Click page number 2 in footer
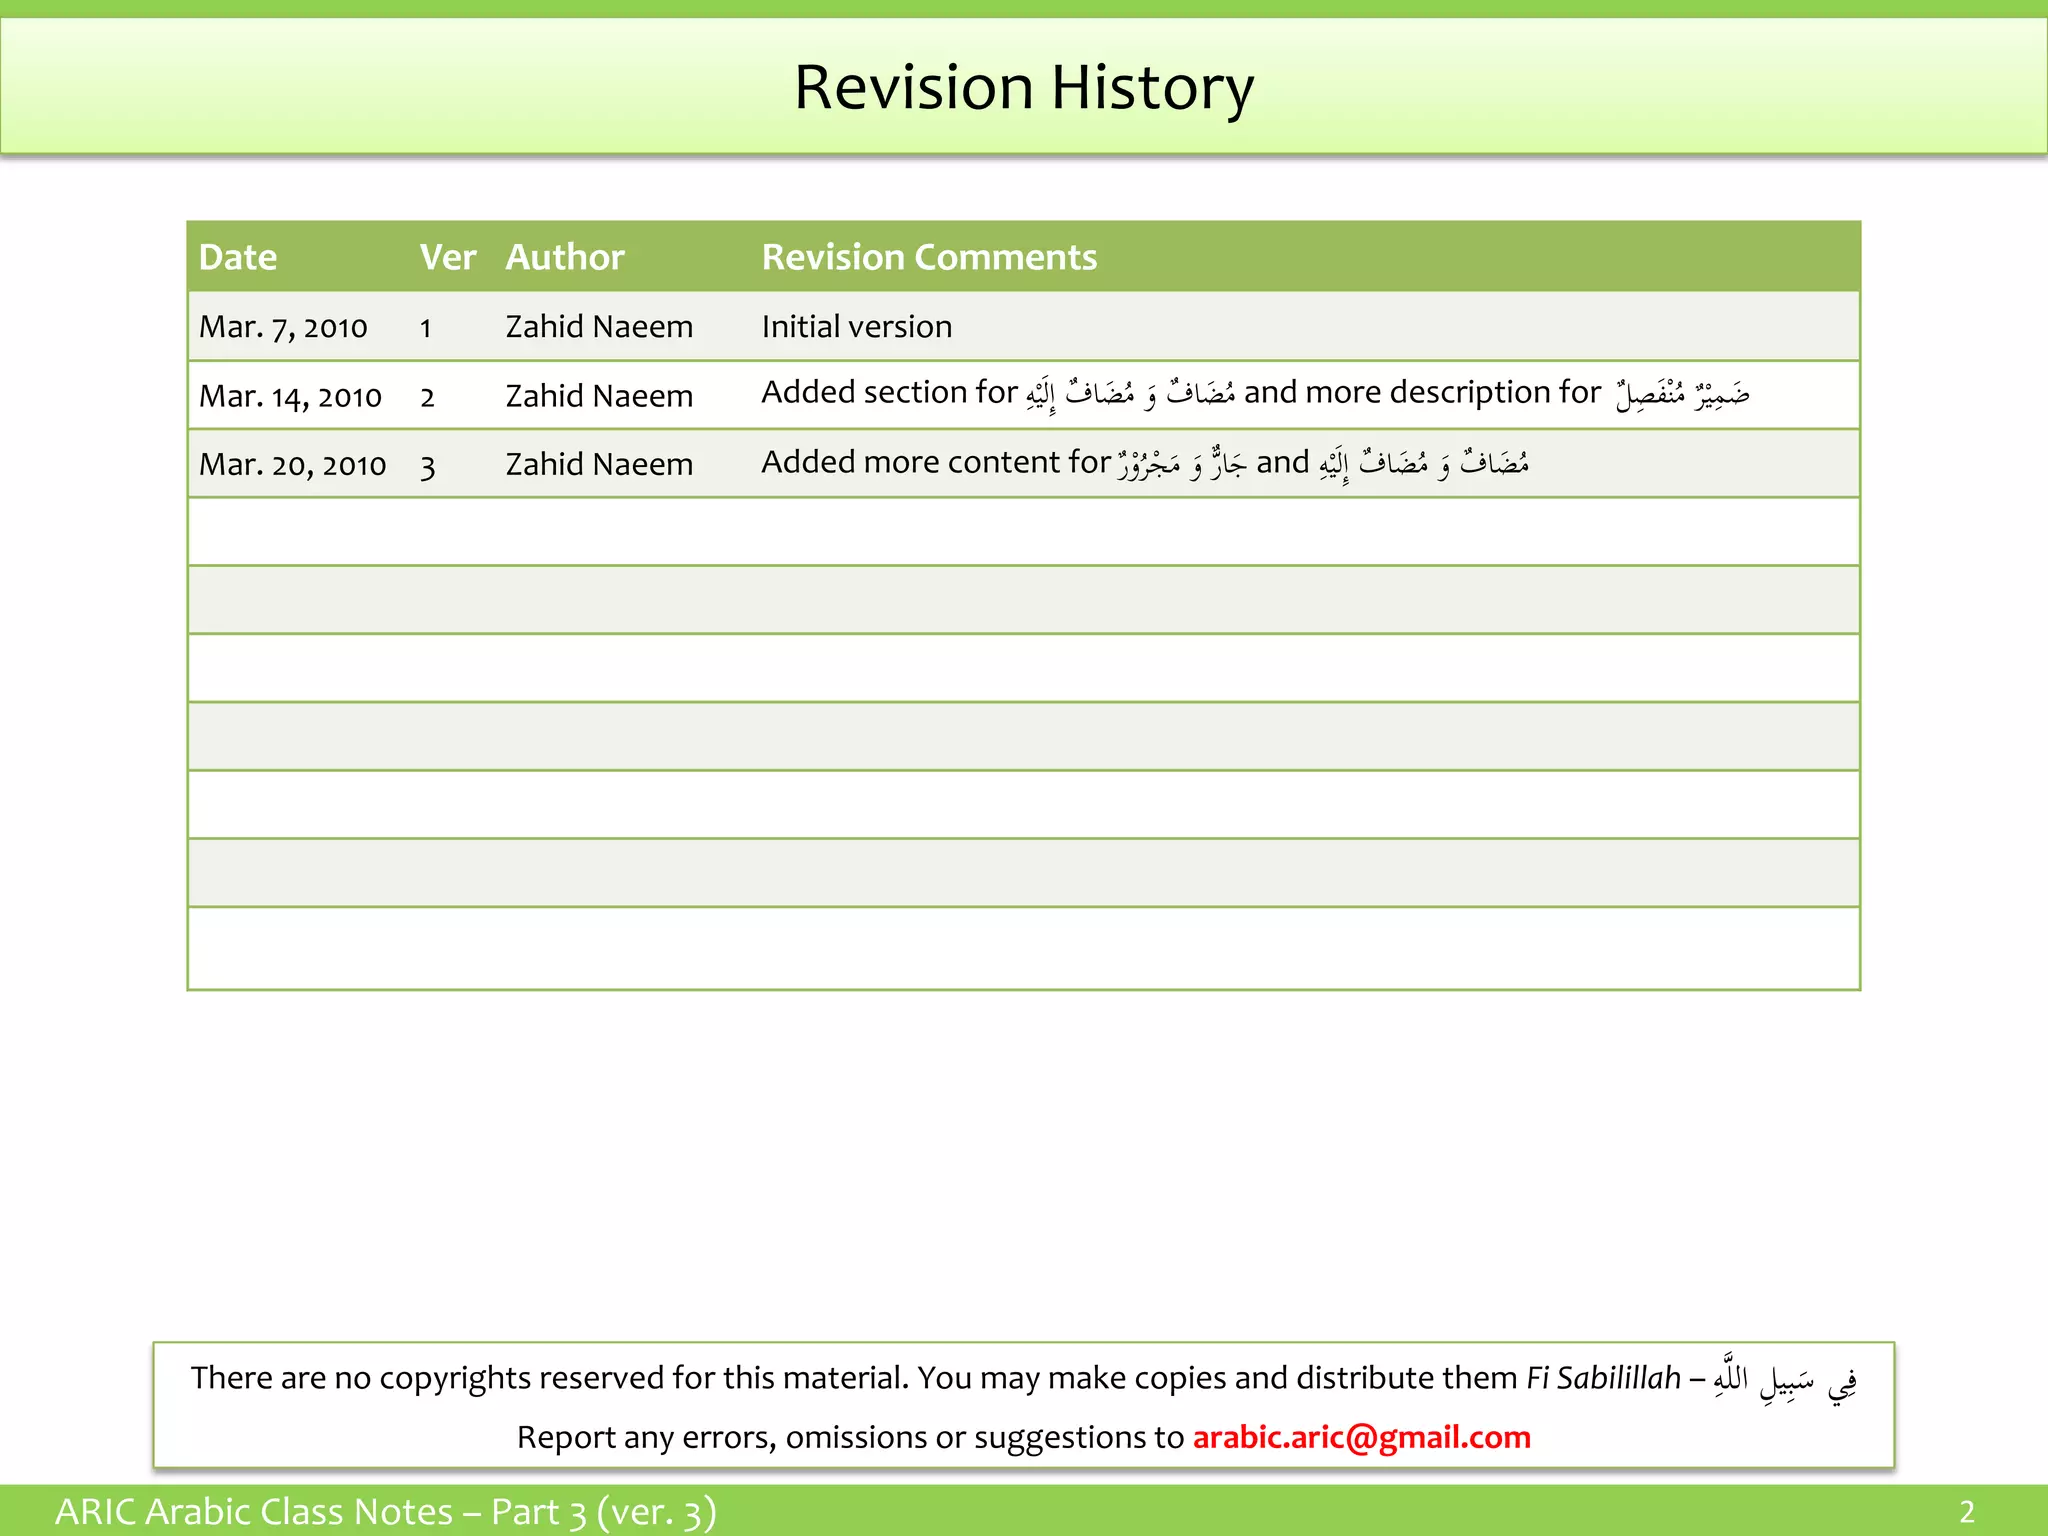Screen dimensions: 2048x1536 [x=1967, y=1511]
